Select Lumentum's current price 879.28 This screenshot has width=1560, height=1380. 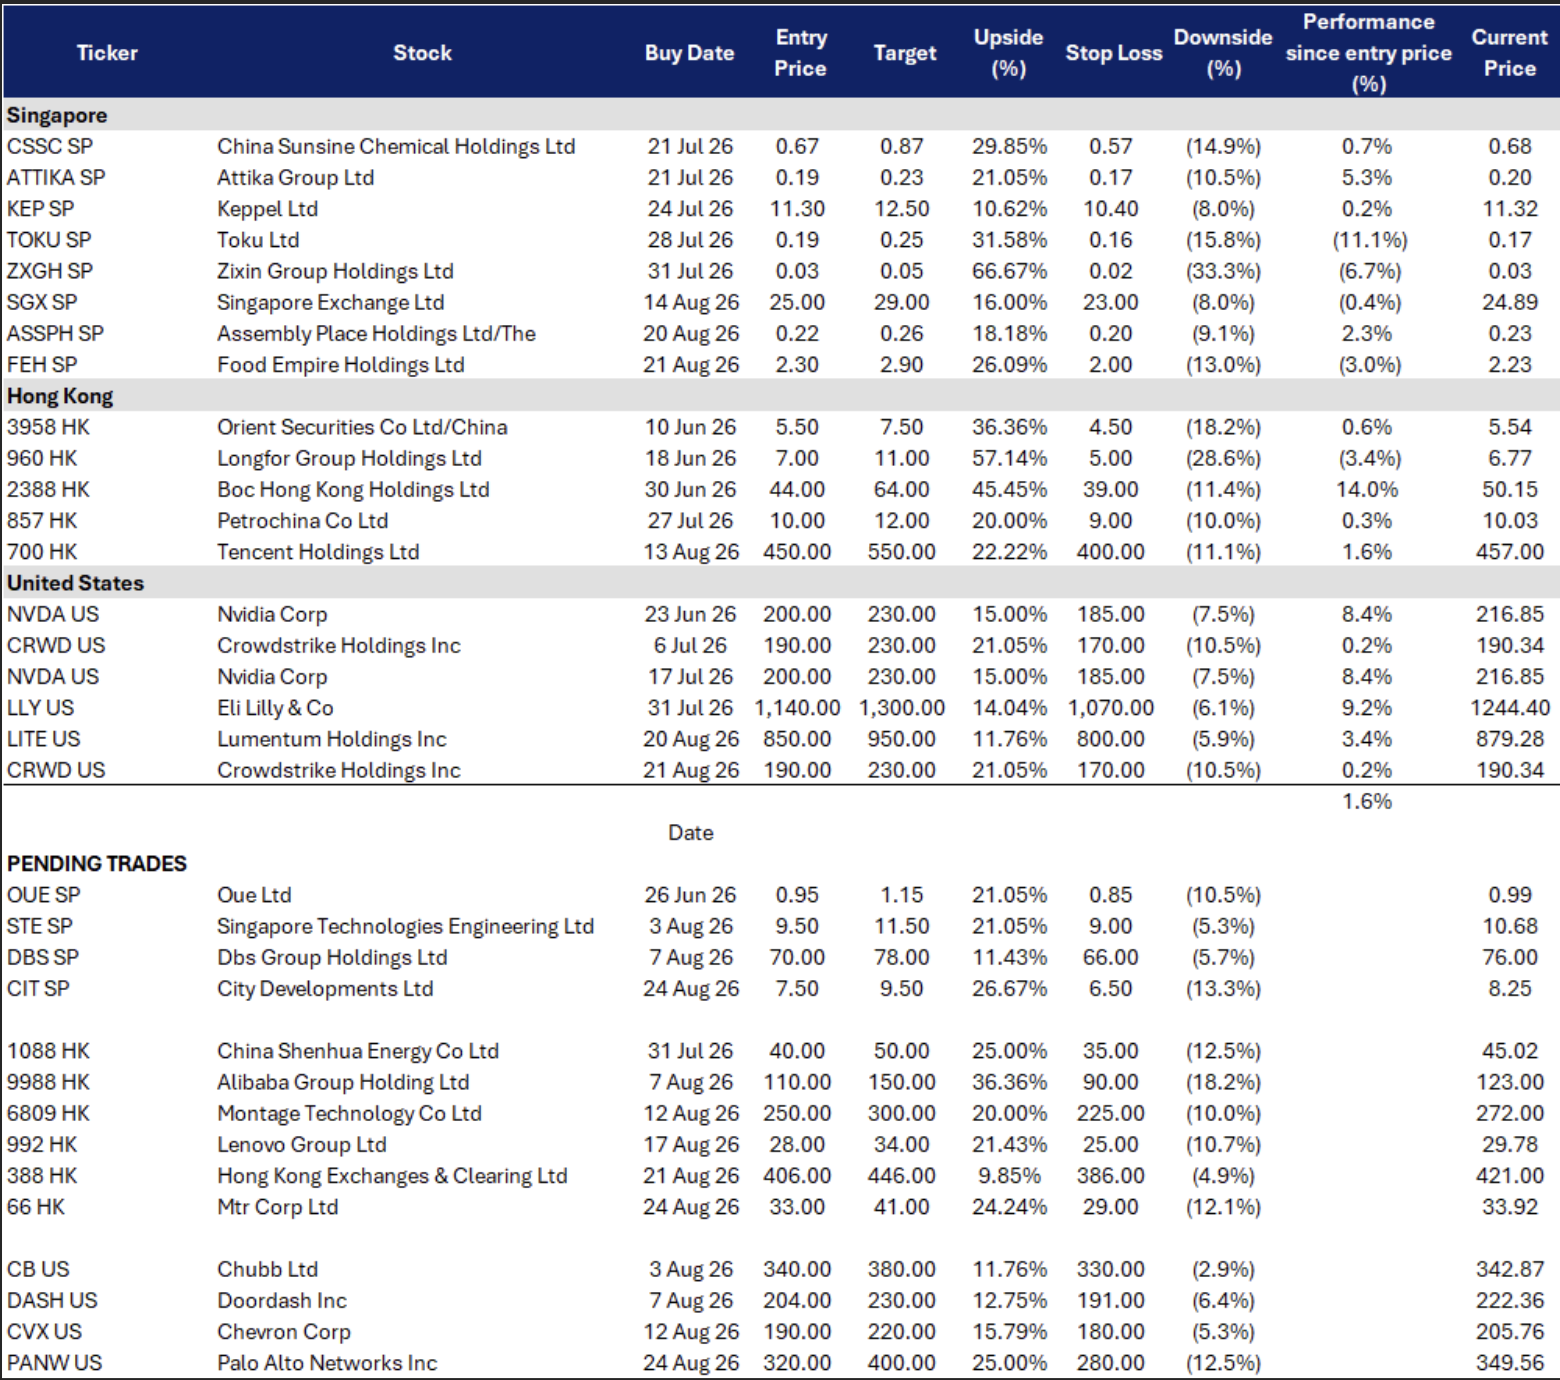click(1509, 739)
